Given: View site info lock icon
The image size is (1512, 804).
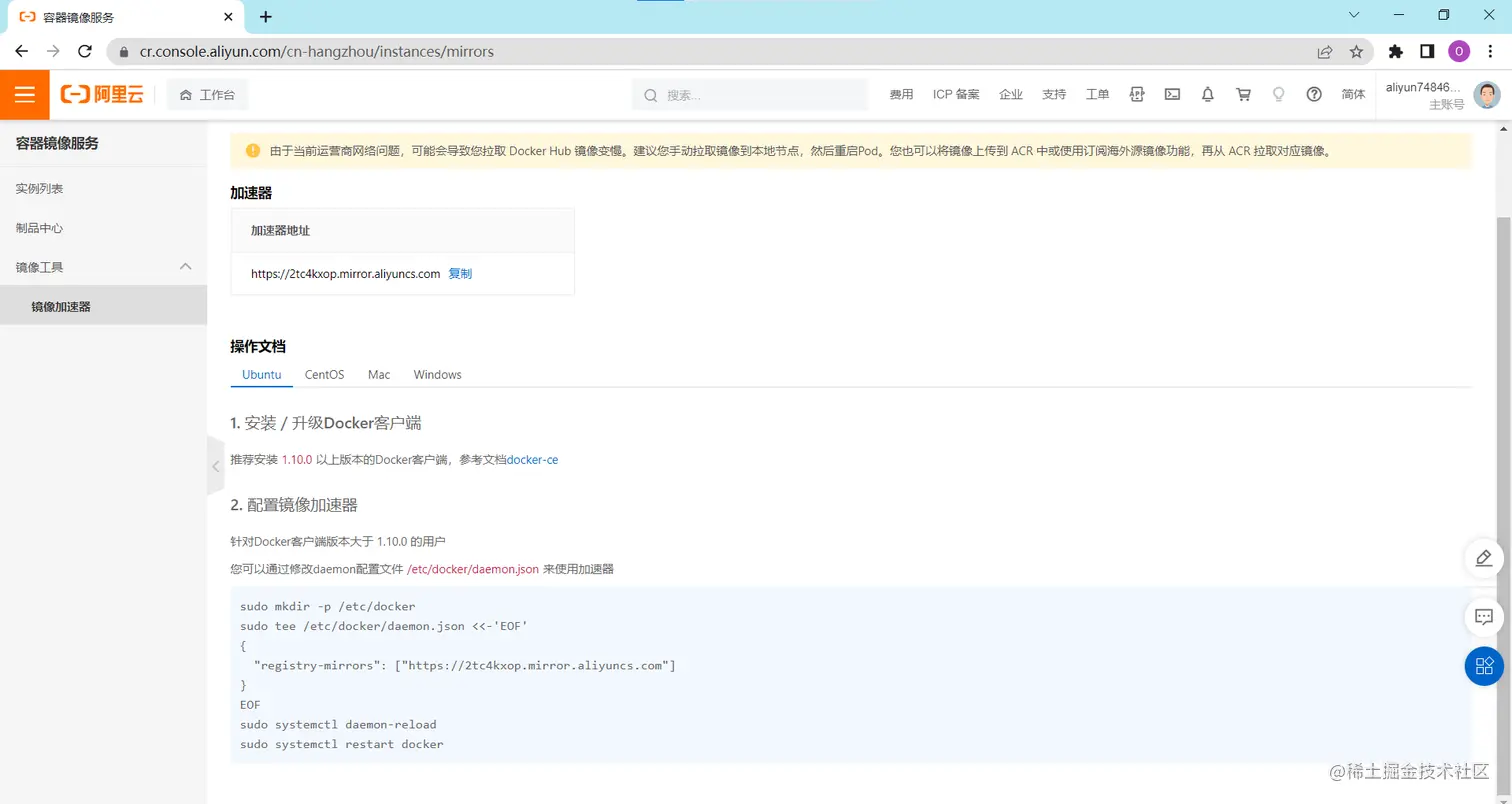Looking at the screenshot, I should point(125,51).
